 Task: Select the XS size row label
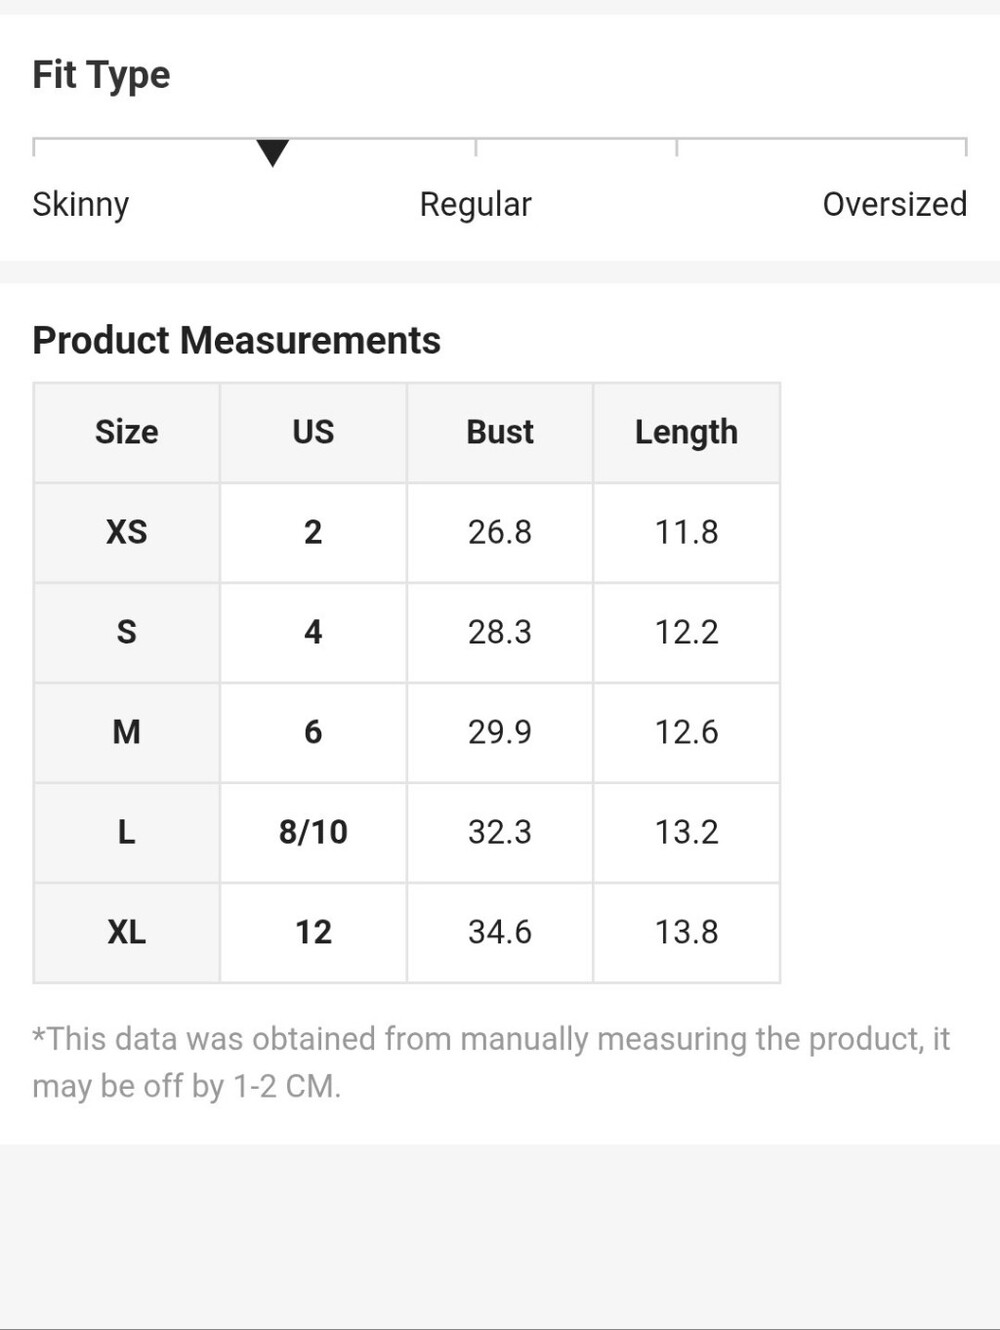[127, 532]
